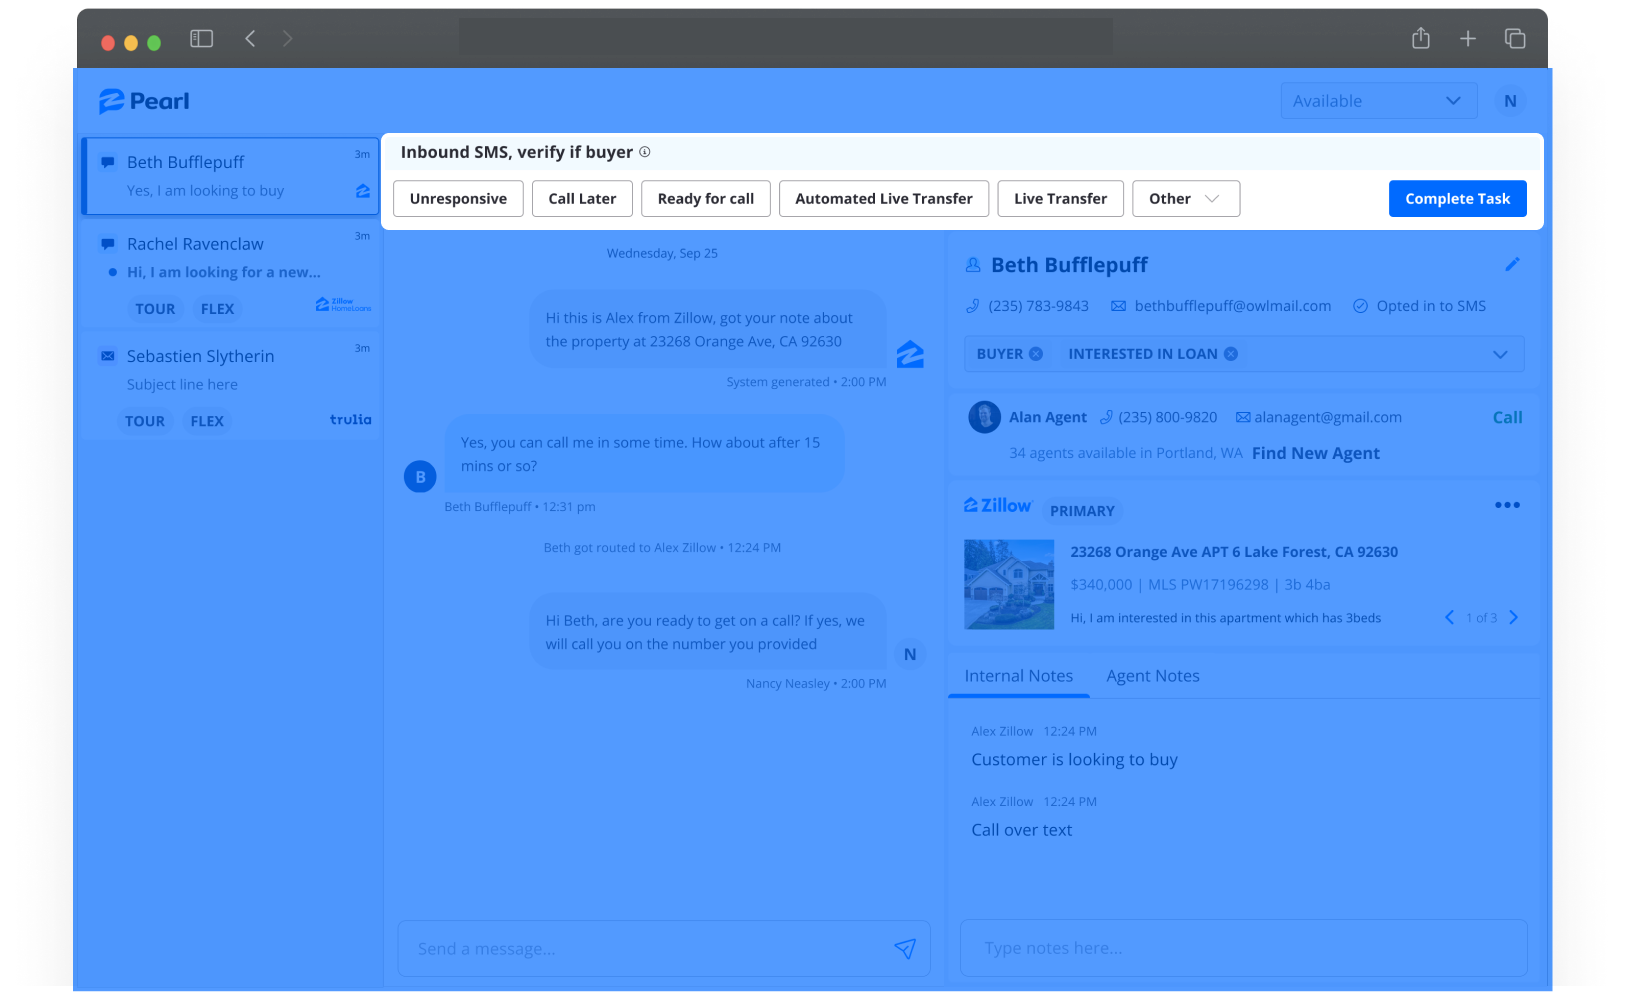The width and height of the screenshot is (1625, 992).
Task: Click B avatar beside Beth's message
Action: pyautogui.click(x=420, y=477)
